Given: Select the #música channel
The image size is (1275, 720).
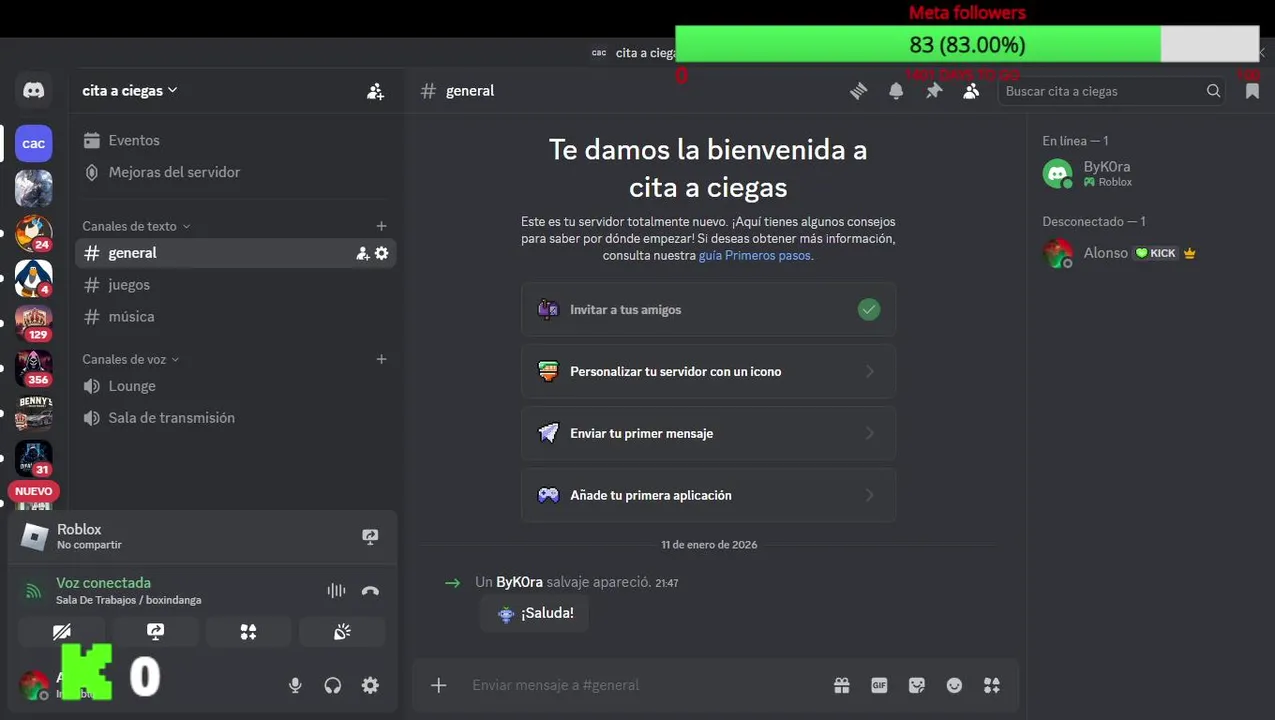Looking at the screenshot, I should click(x=235, y=317).
